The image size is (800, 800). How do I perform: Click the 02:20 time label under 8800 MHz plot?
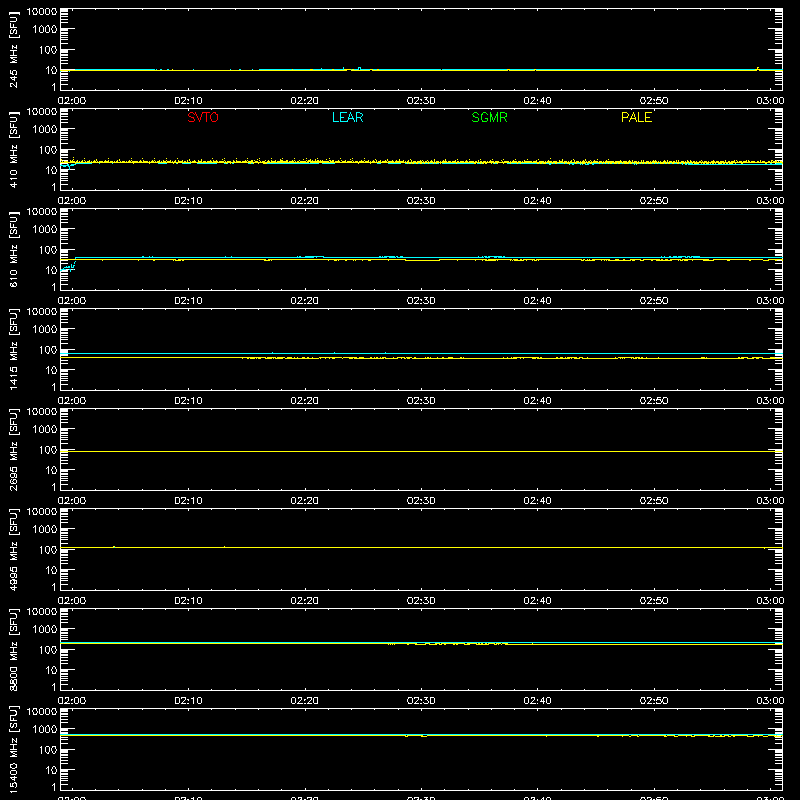(x=305, y=701)
